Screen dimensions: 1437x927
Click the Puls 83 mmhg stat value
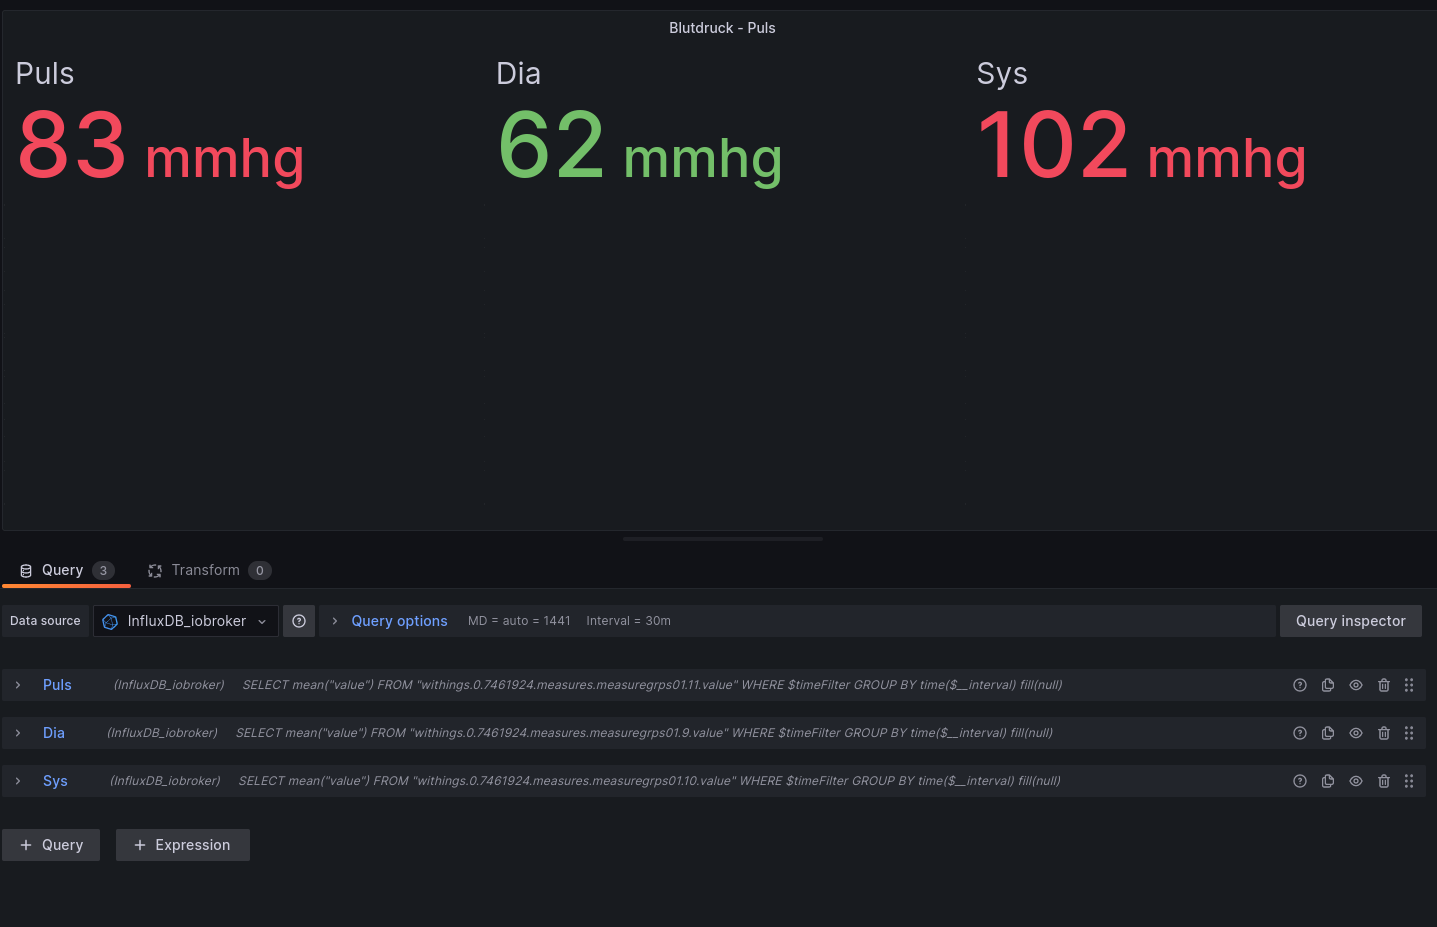point(161,147)
